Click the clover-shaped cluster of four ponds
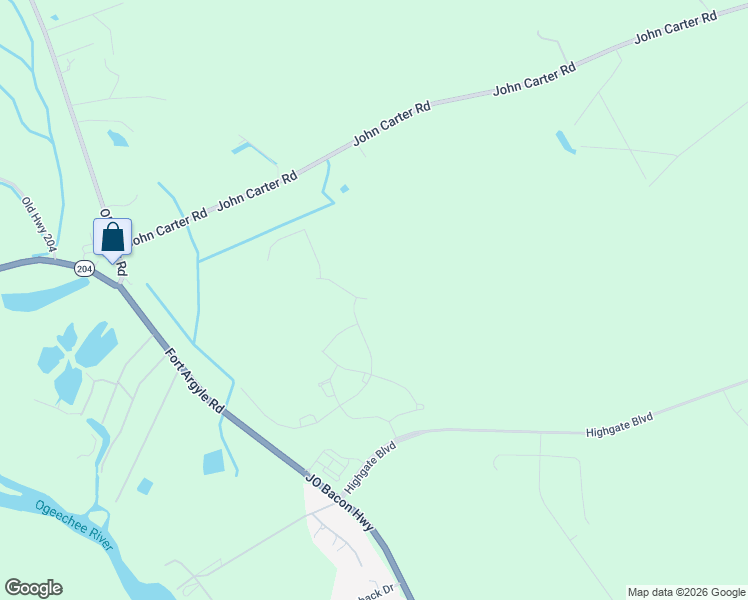 coord(76,362)
